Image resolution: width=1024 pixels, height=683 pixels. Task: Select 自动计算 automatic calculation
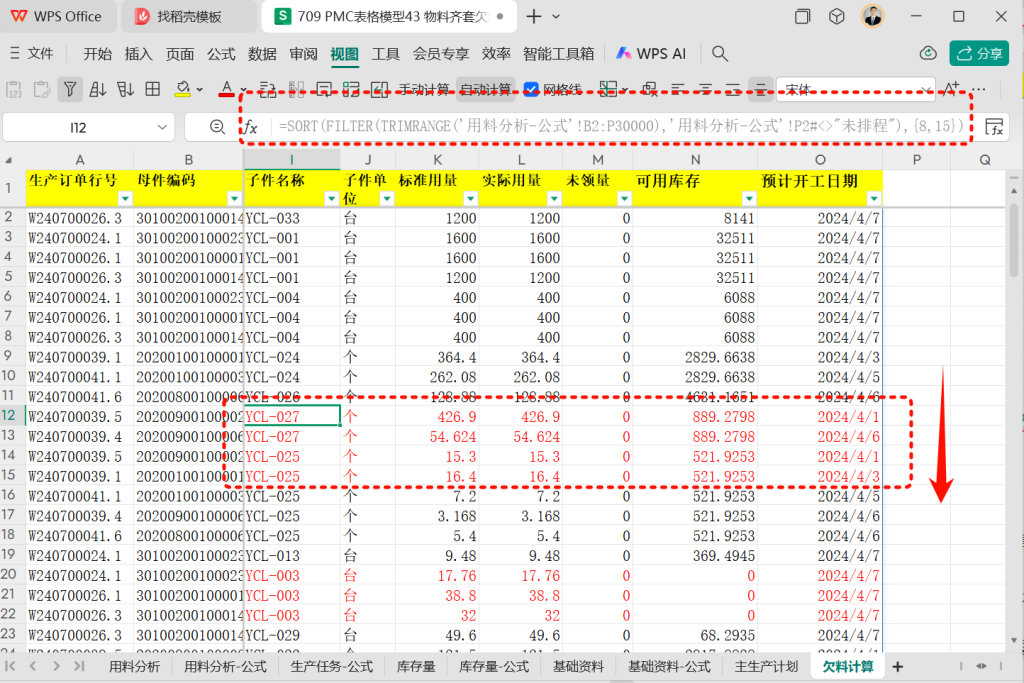point(485,89)
